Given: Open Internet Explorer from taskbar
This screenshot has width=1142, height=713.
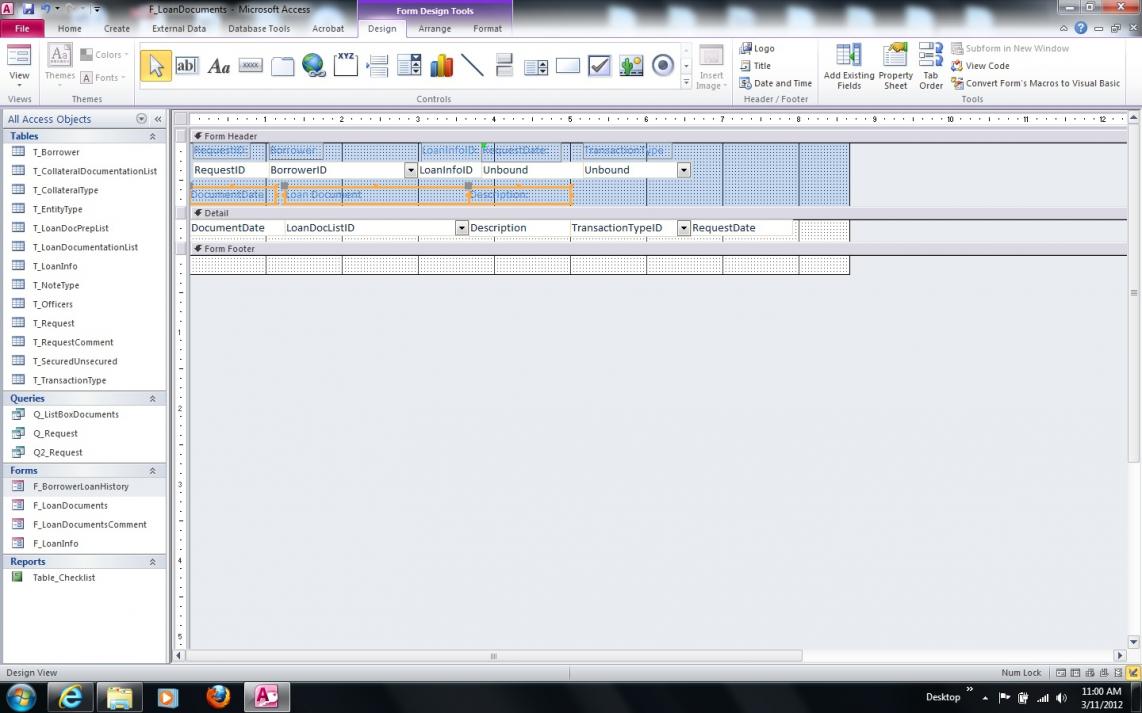Looking at the screenshot, I should click(71, 697).
